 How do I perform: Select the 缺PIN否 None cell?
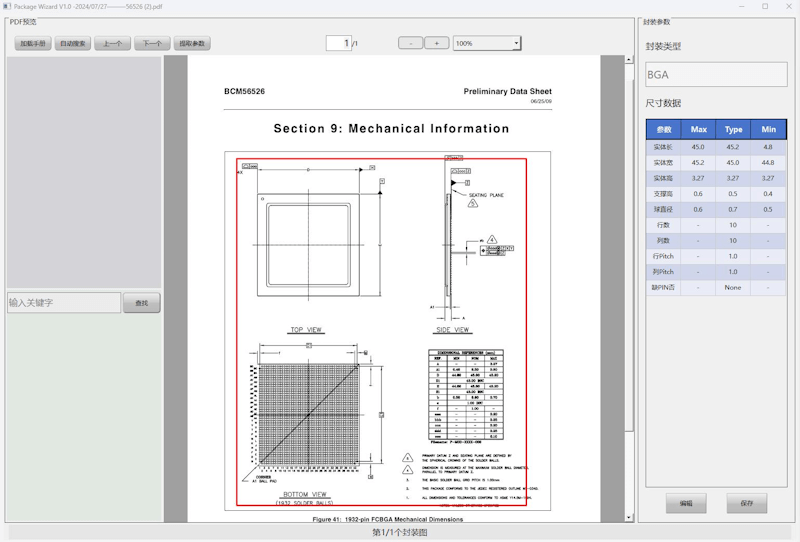click(x=733, y=287)
